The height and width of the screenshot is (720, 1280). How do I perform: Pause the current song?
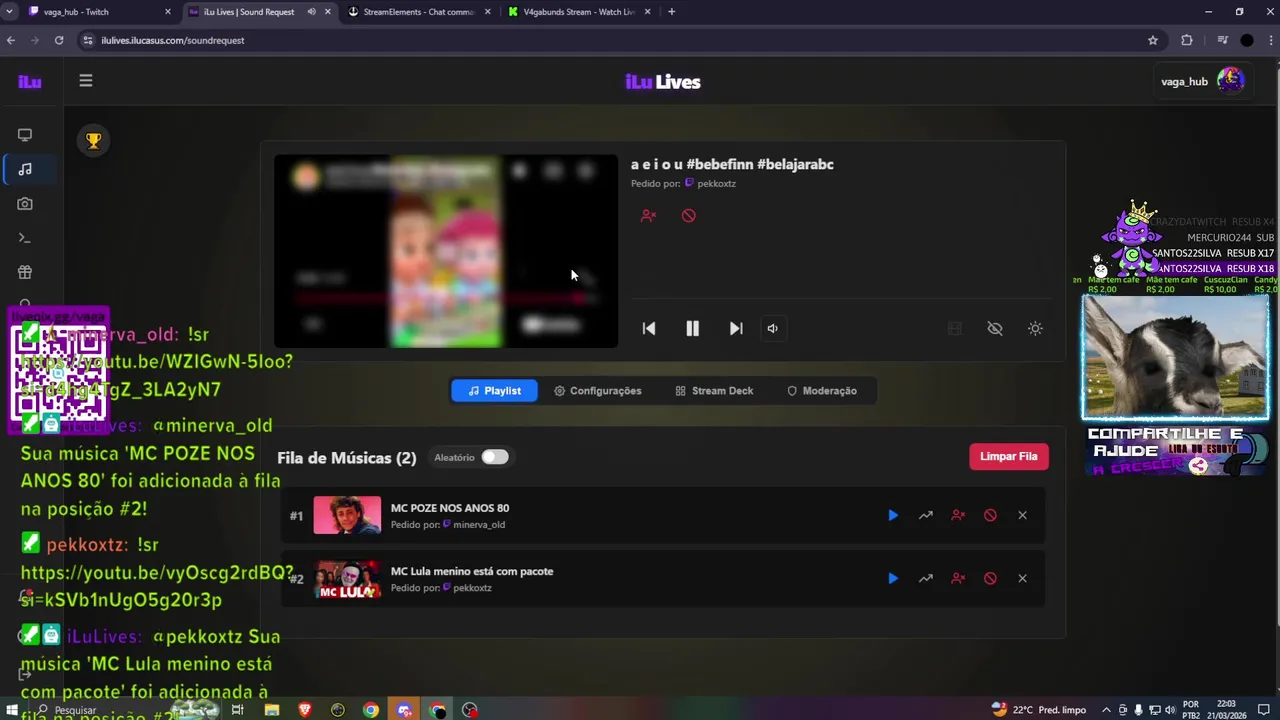coord(692,328)
